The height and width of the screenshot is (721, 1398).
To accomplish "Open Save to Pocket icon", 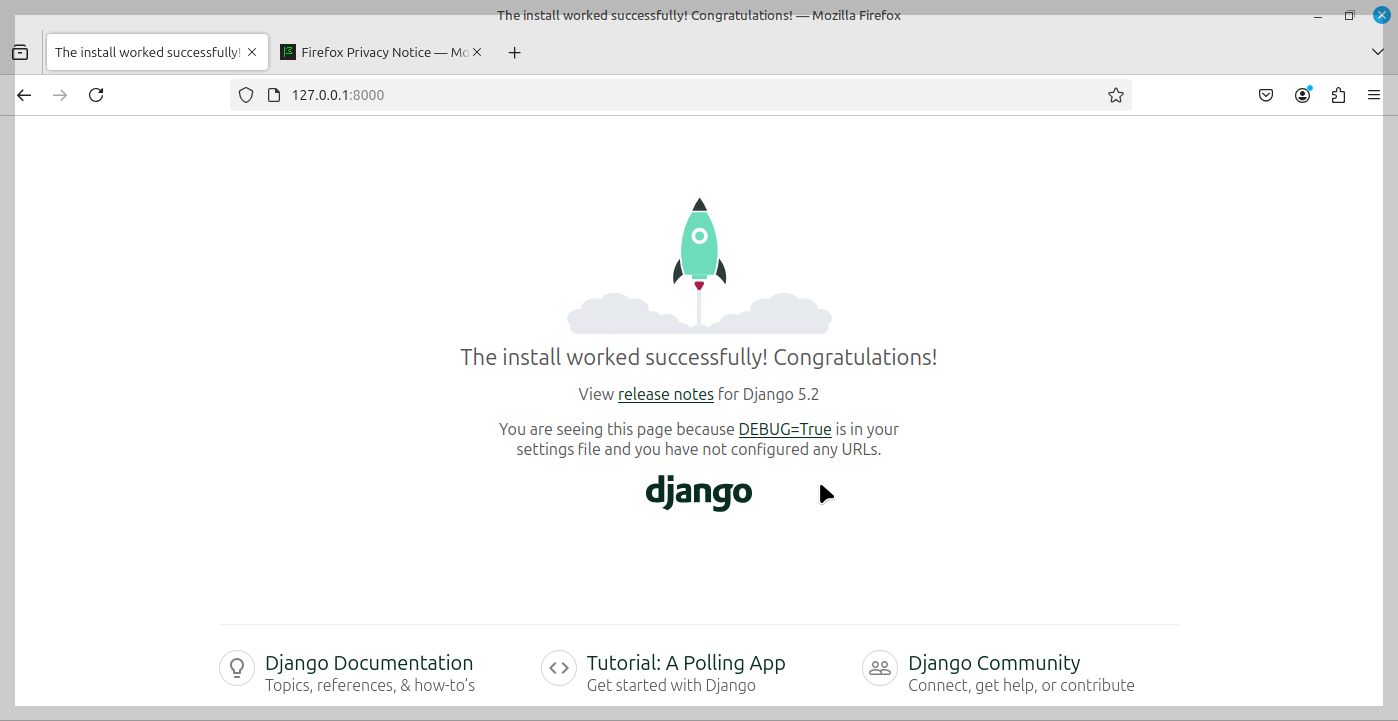I will coord(1266,95).
